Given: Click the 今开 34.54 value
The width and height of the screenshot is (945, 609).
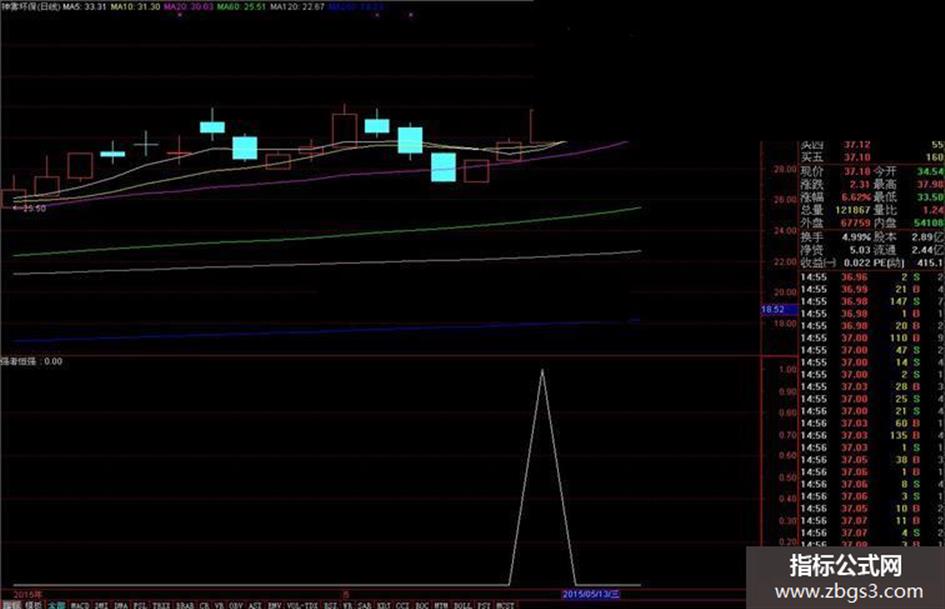Looking at the screenshot, I should tap(931, 171).
